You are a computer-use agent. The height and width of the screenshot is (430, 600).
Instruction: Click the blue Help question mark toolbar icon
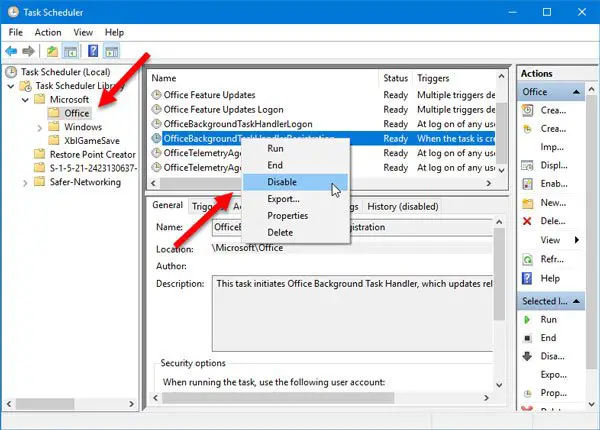coord(93,51)
